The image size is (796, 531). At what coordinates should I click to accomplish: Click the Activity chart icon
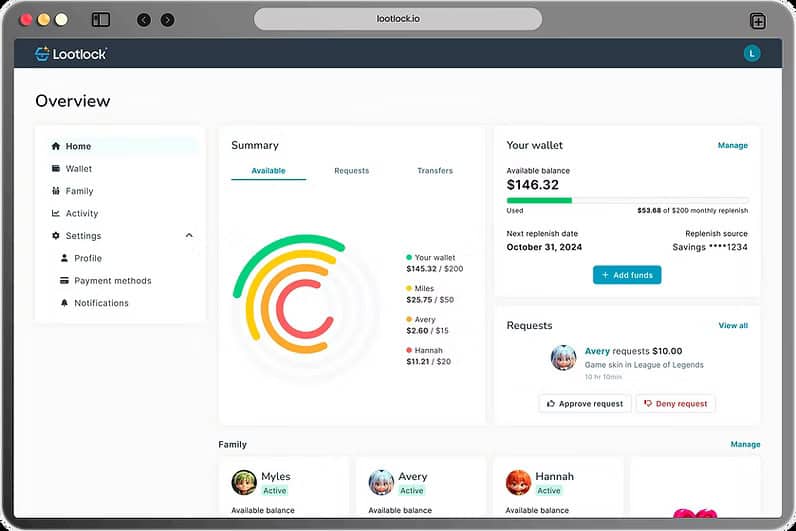point(56,213)
